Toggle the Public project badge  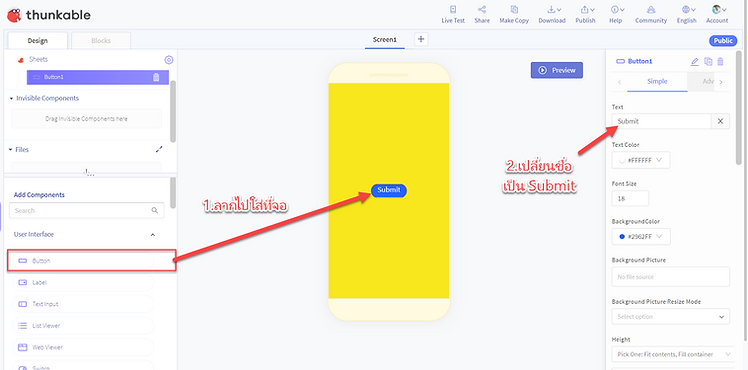tap(723, 41)
